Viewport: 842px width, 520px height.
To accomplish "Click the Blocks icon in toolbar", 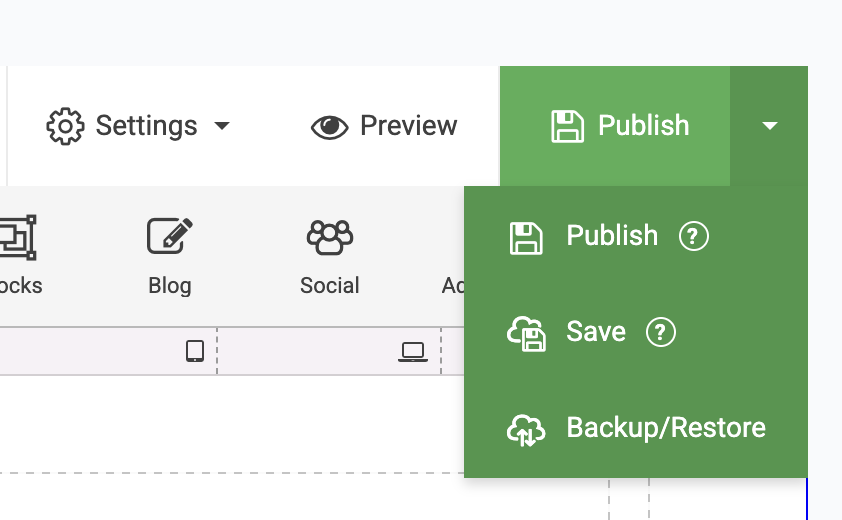I will click(x=16, y=237).
